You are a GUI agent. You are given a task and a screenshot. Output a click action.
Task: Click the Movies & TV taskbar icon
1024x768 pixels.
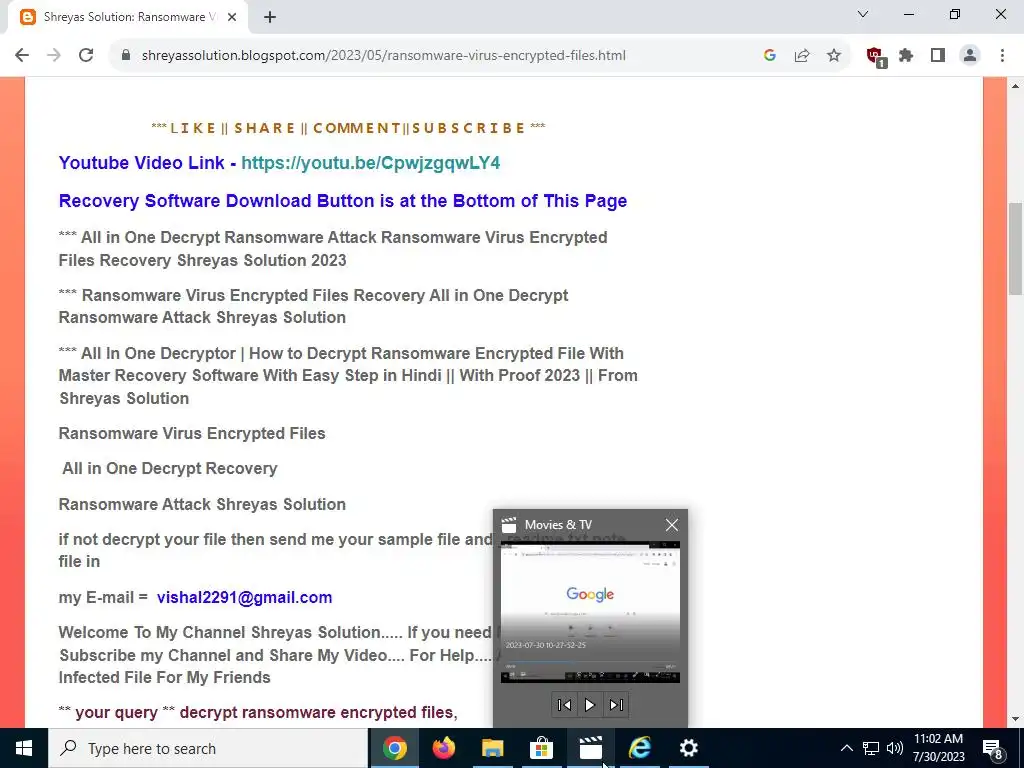point(590,748)
